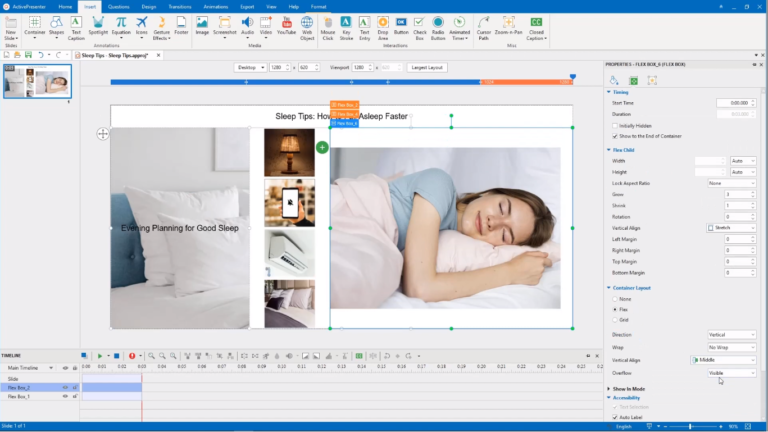Image resolution: width=768 pixels, height=432 pixels.
Task: Click the New Slide icon
Action: (11, 27)
